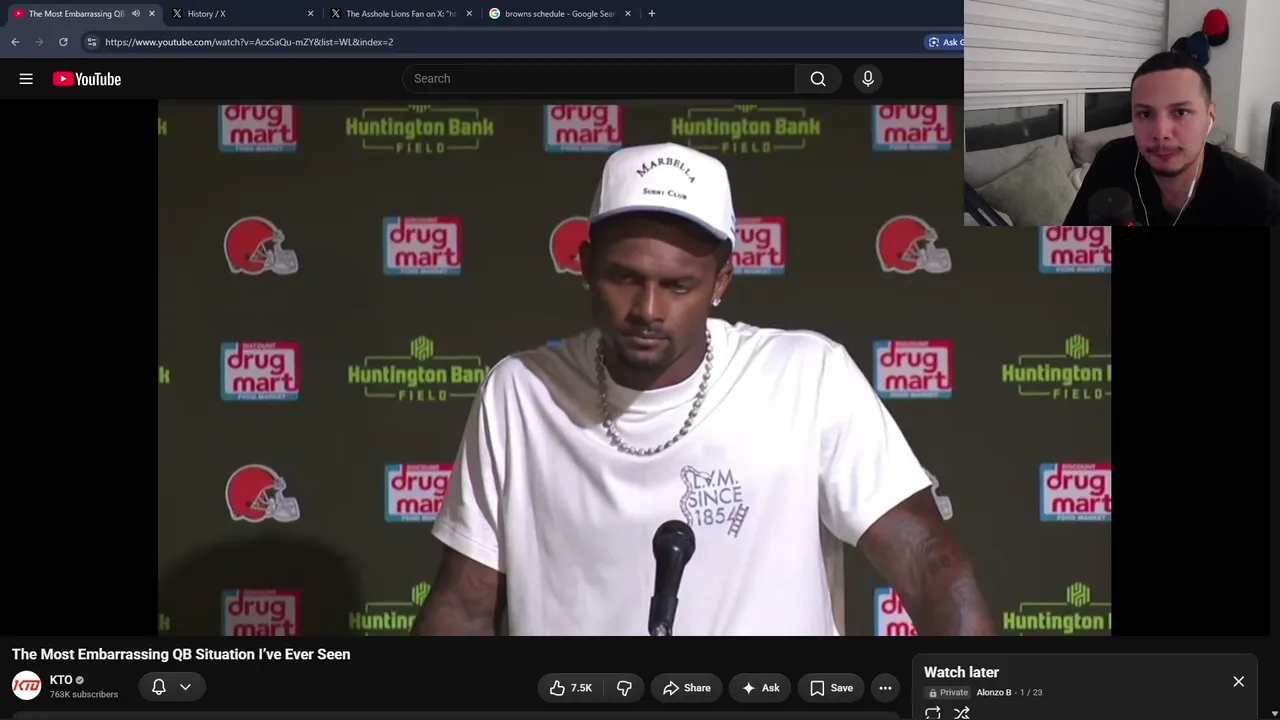
Task: Expand the subscription notification dropdown
Action: click(185, 687)
